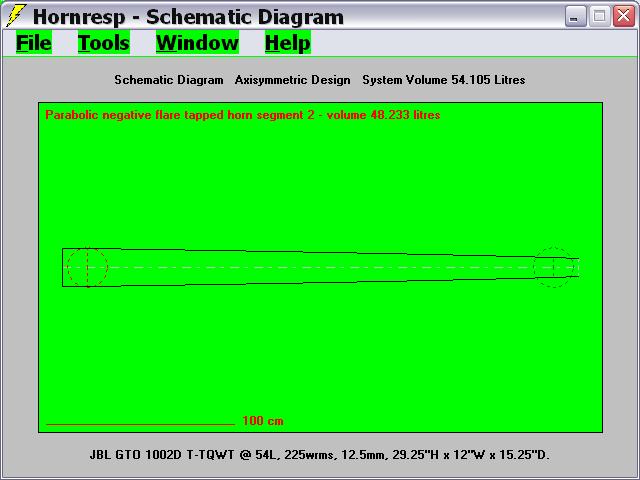Click the Hornresp lightning bolt title icon
640x480 pixels.
pos(16,16)
